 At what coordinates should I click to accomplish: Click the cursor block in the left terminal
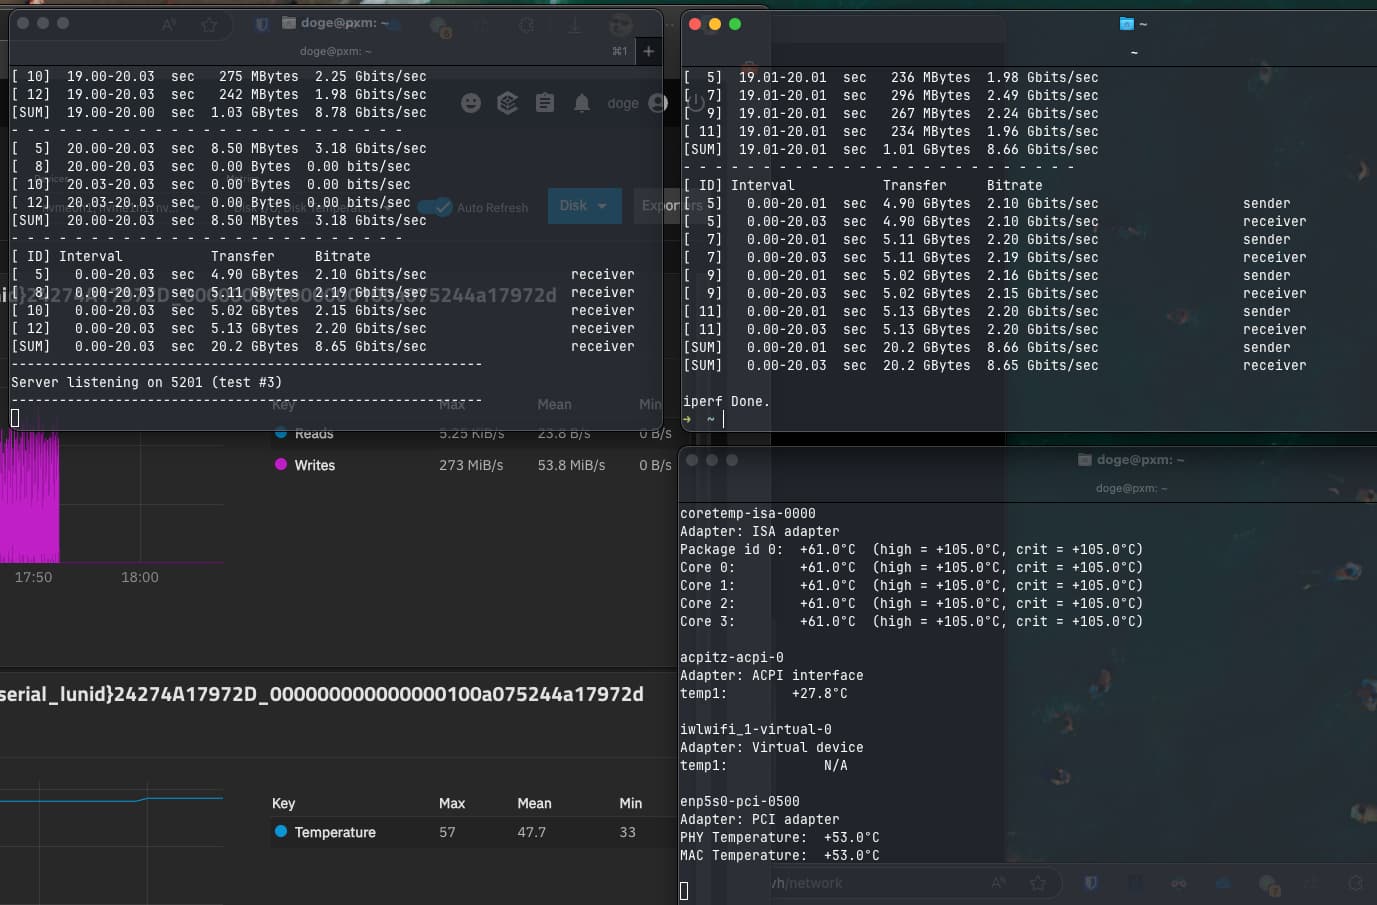15,418
